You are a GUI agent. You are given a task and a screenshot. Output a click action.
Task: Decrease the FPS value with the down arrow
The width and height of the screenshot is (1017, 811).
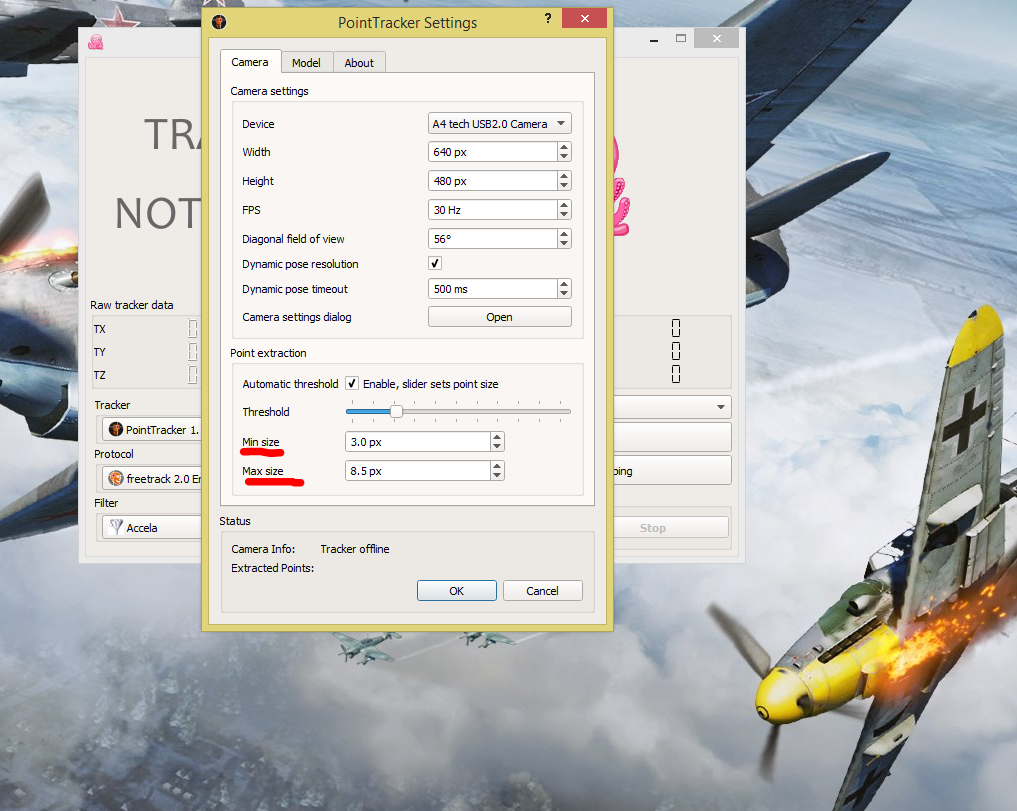564,214
